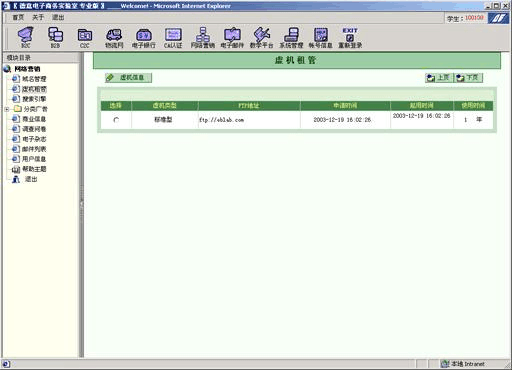Click the 模块目录 panel header

pyautogui.click(x=41, y=58)
